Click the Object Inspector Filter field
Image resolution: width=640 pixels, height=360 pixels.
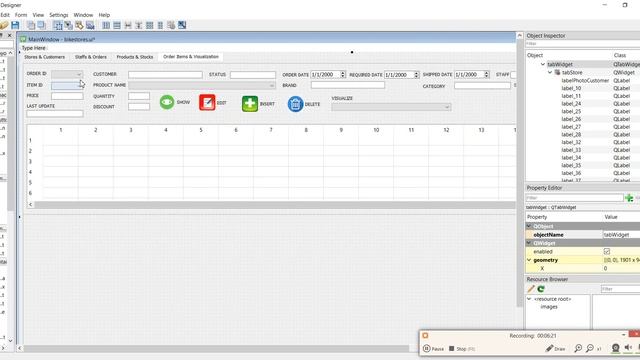point(583,44)
